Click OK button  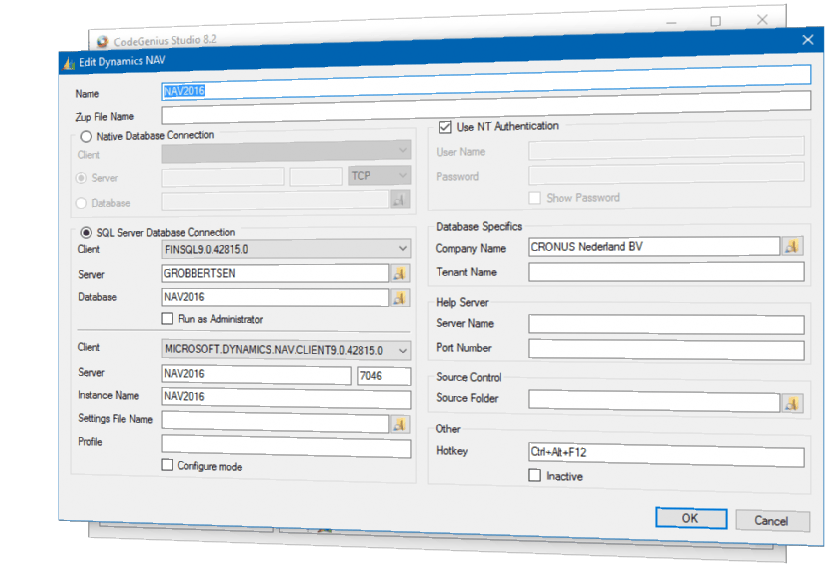[x=691, y=518]
